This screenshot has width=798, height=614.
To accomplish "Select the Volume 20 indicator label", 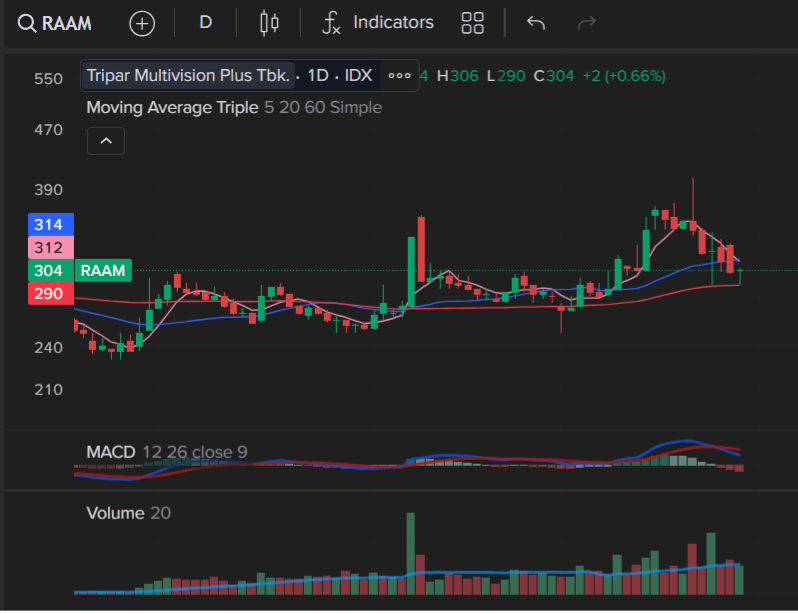I will (x=128, y=513).
